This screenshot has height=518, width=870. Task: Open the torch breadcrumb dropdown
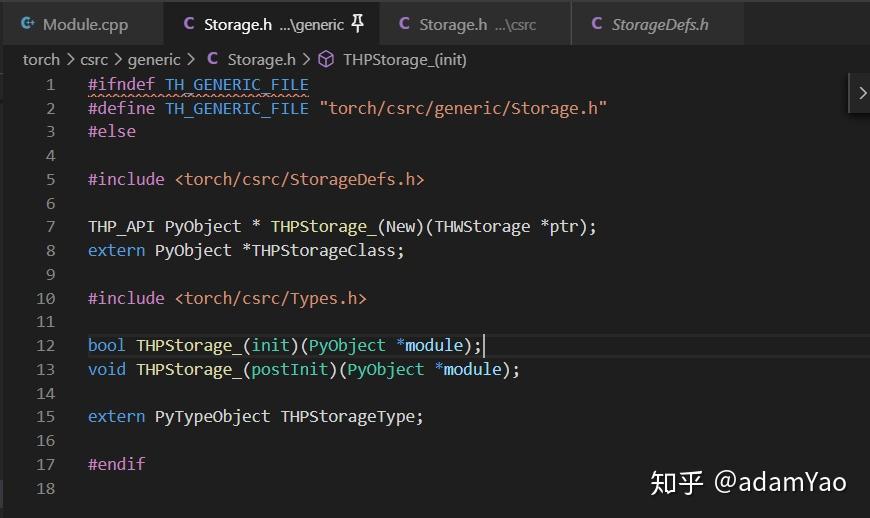(41, 59)
